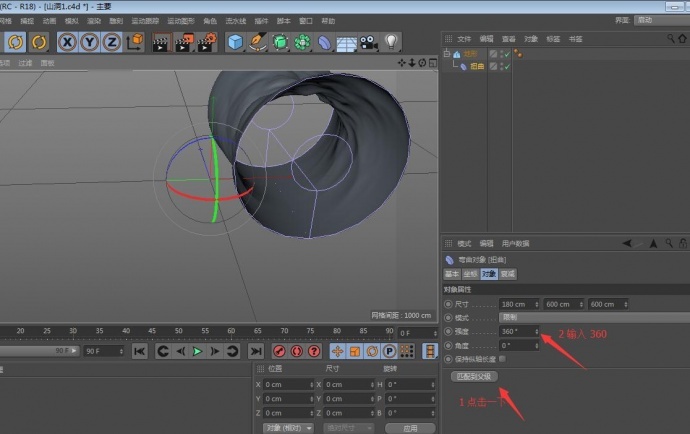
Task: Add a Cube primitive object
Action: click(235, 42)
